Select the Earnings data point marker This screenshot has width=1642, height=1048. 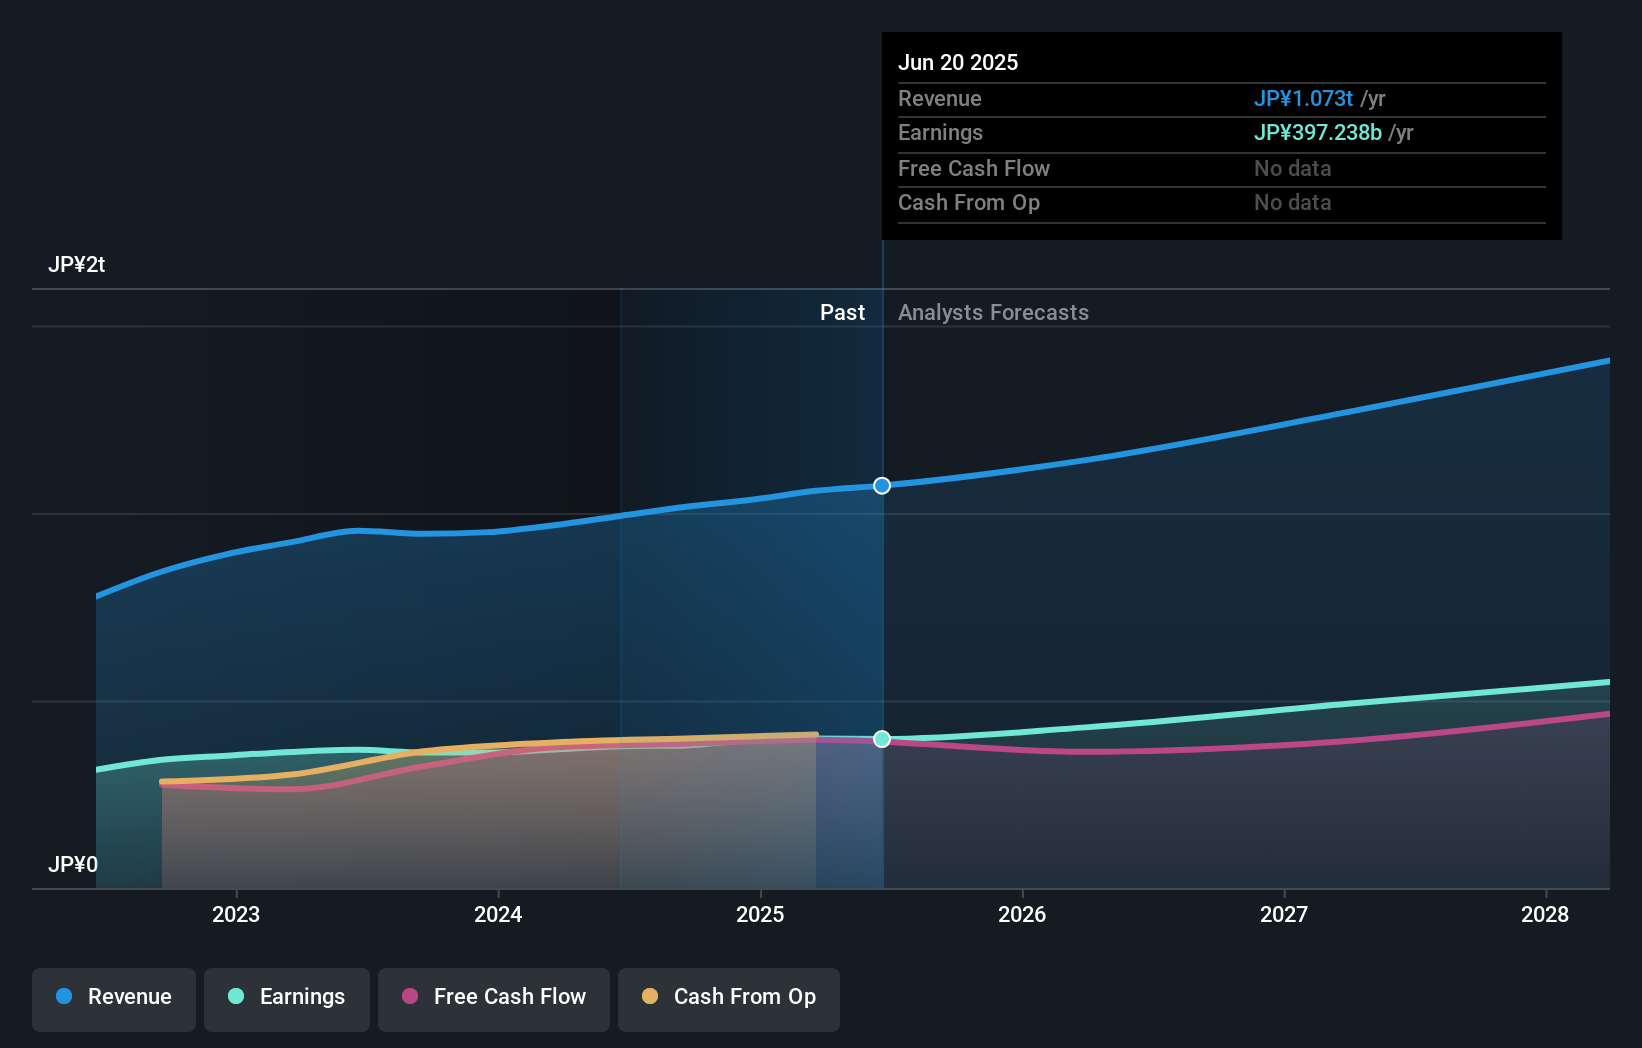point(882,739)
